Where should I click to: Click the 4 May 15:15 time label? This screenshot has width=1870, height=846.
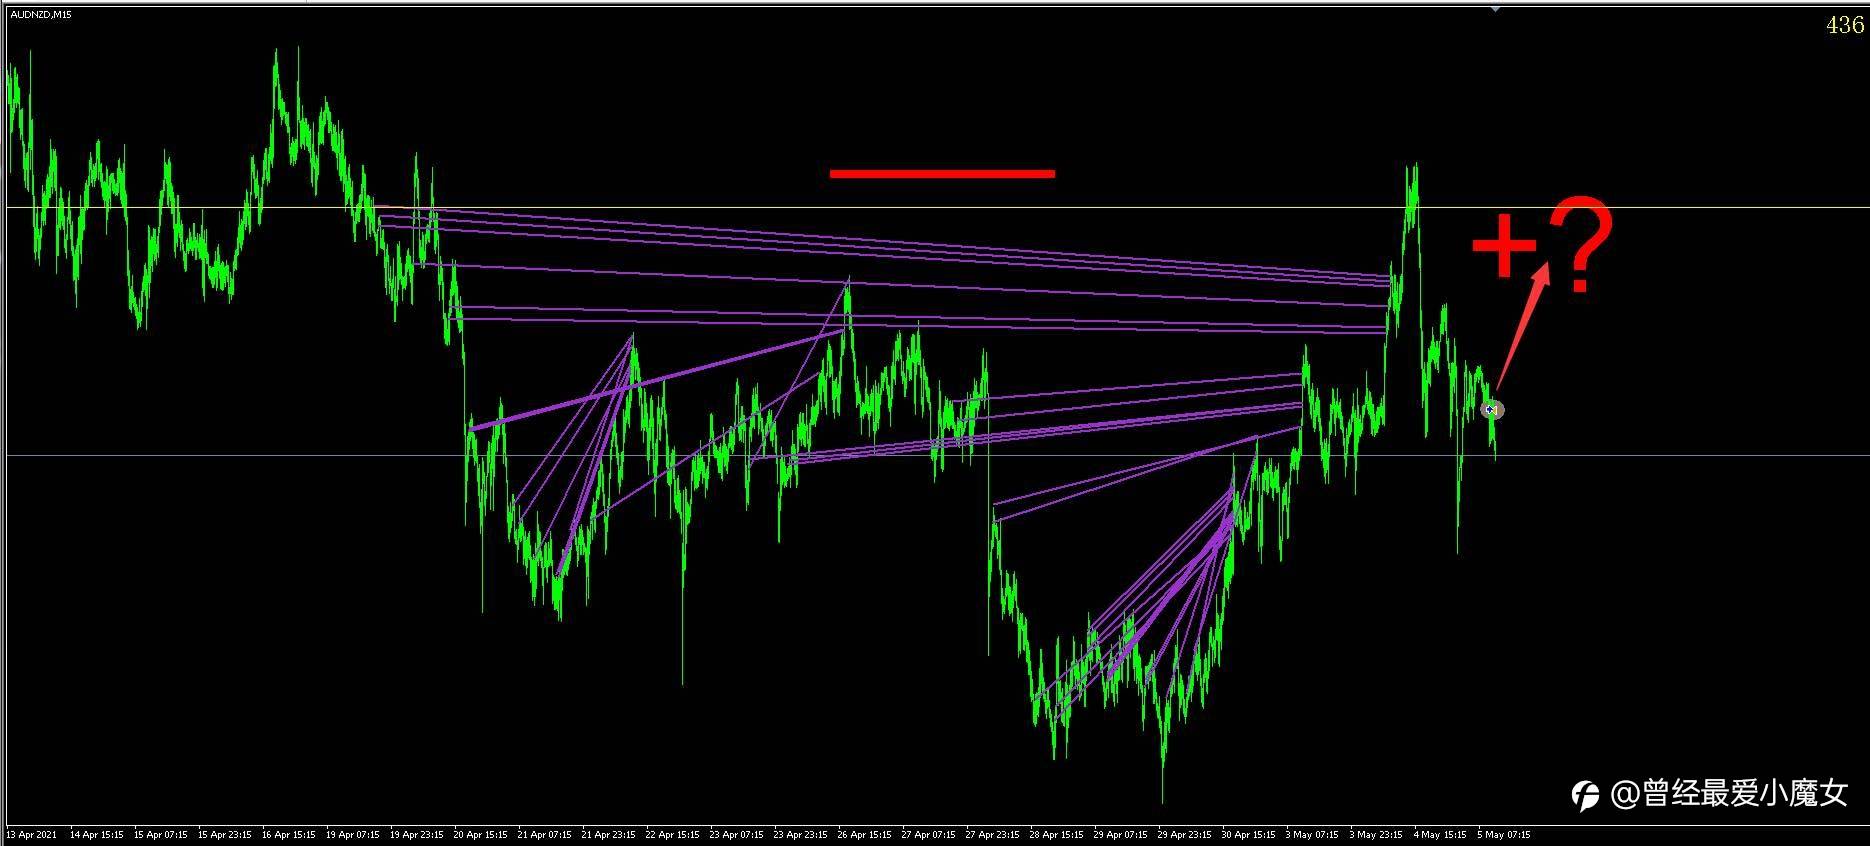click(1439, 834)
